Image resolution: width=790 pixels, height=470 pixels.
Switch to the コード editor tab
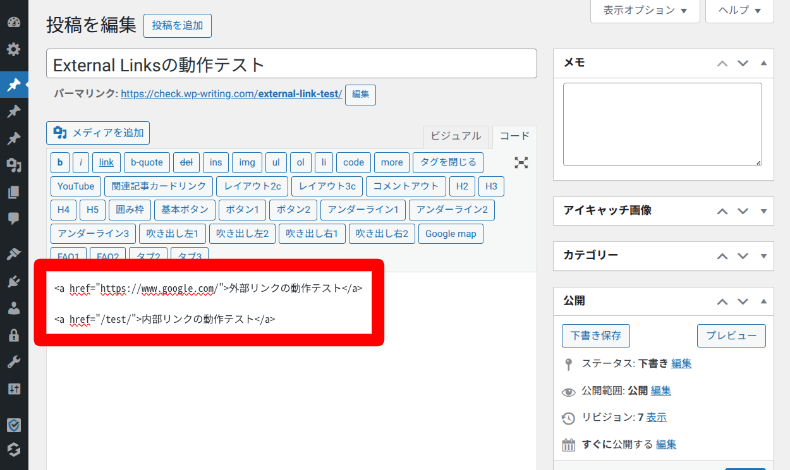pyautogui.click(x=514, y=136)
